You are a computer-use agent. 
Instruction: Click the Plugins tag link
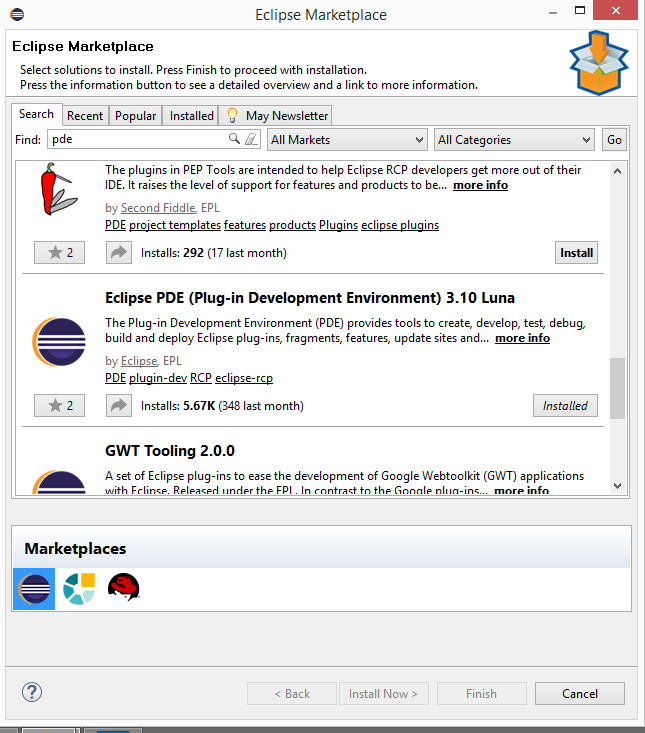[338, 225]
